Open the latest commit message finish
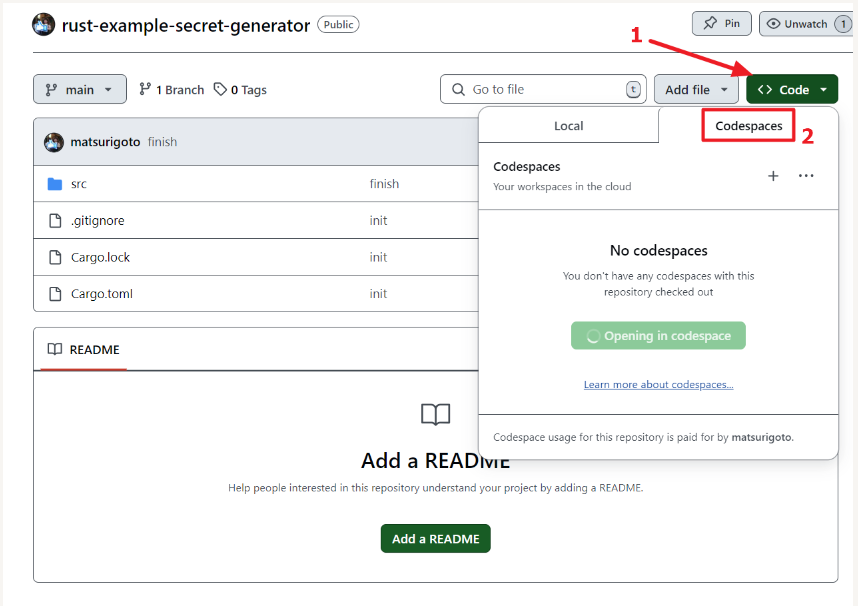Viewport: 858px width, 606px height. 163,142
